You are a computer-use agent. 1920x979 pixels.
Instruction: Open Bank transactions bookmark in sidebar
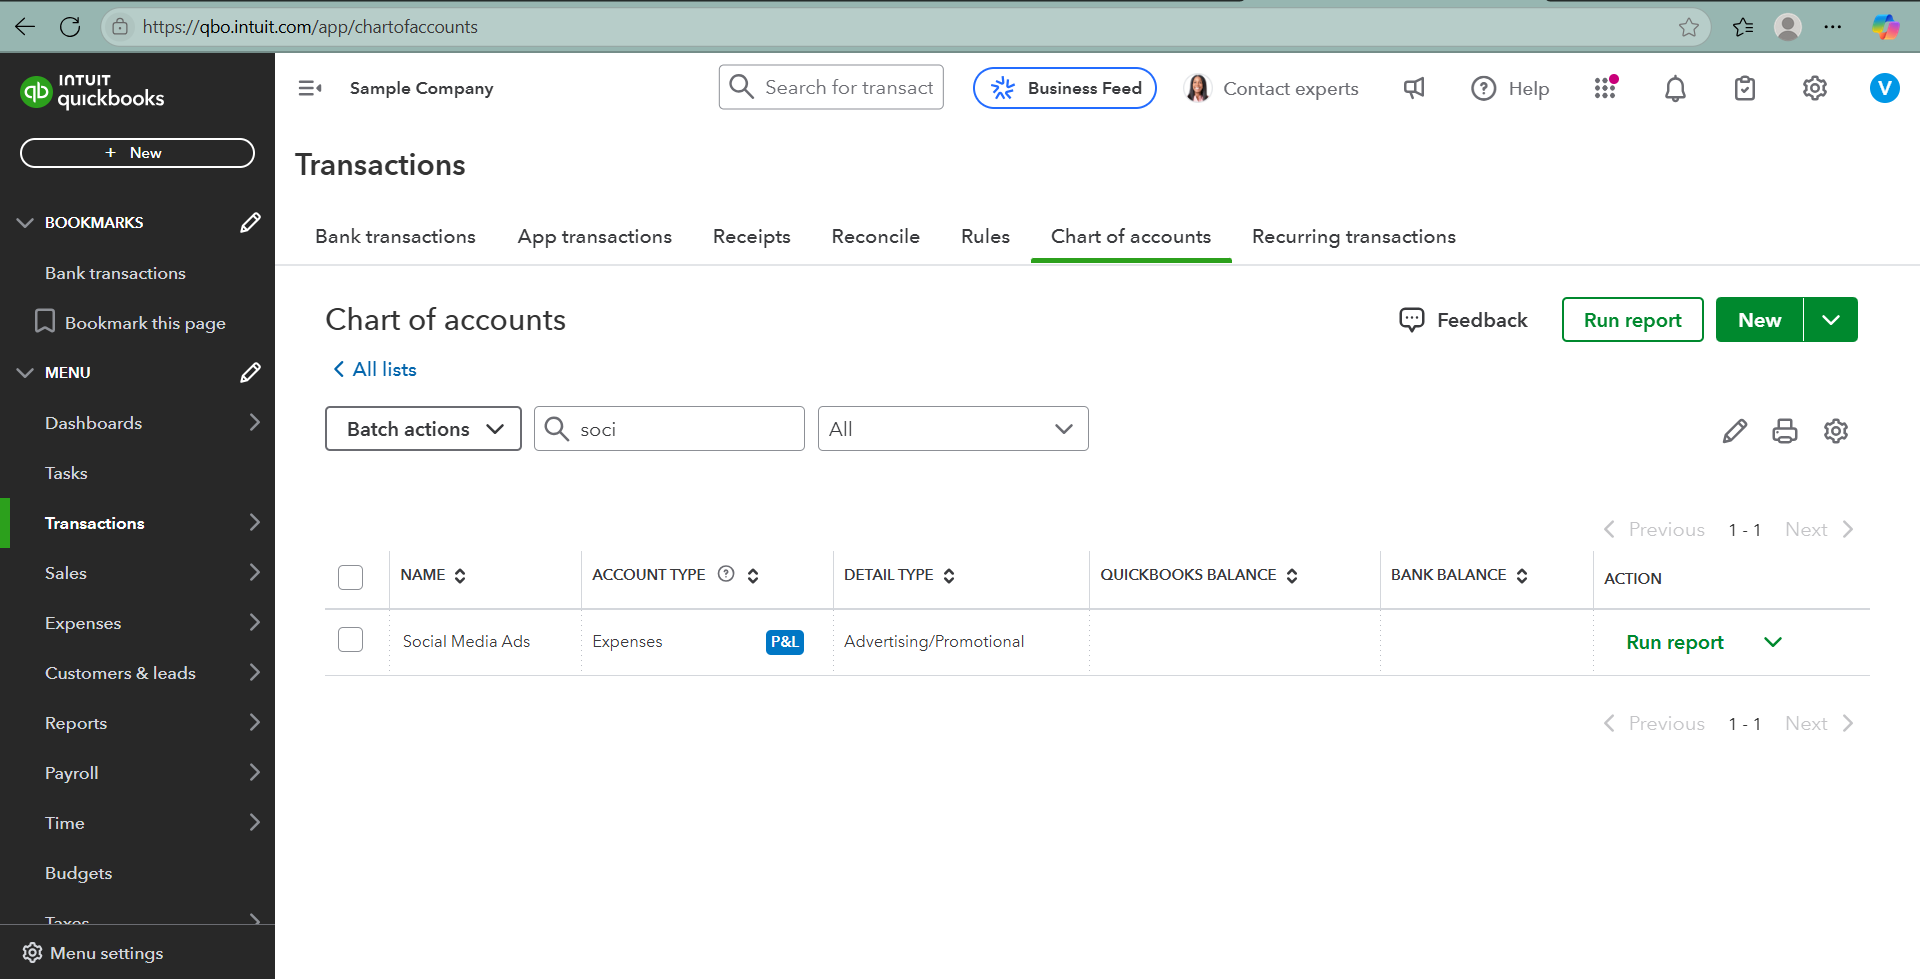coord(115,273)
